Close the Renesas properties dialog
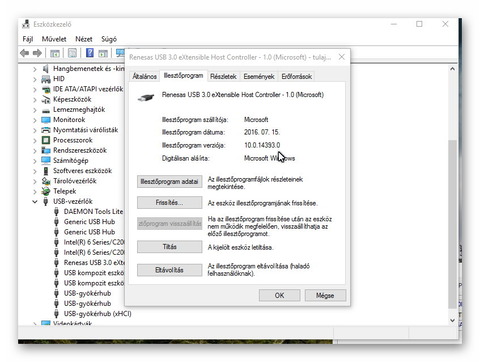480x362 pixels. [x=342, y=57]
